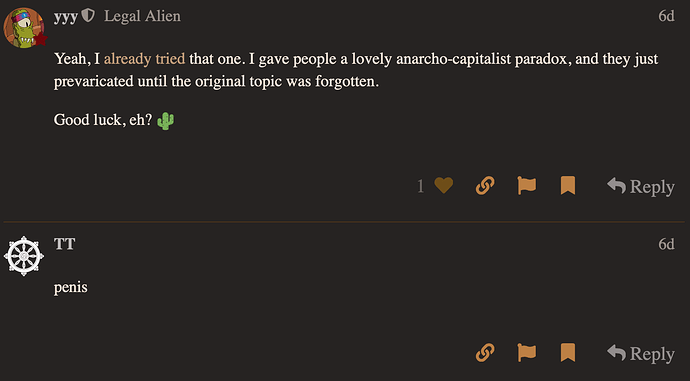Image resolution: width=690 pixels, height=381 pixels.
Task: Open yyy username profile
Action: [x=66, y=17]
